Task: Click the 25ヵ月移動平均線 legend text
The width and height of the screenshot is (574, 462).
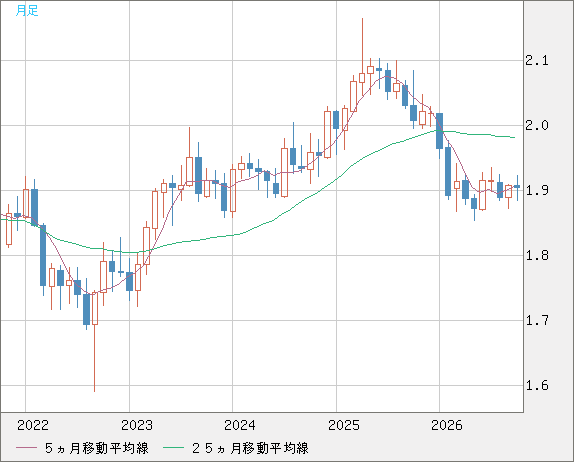Action: [250, 448]
